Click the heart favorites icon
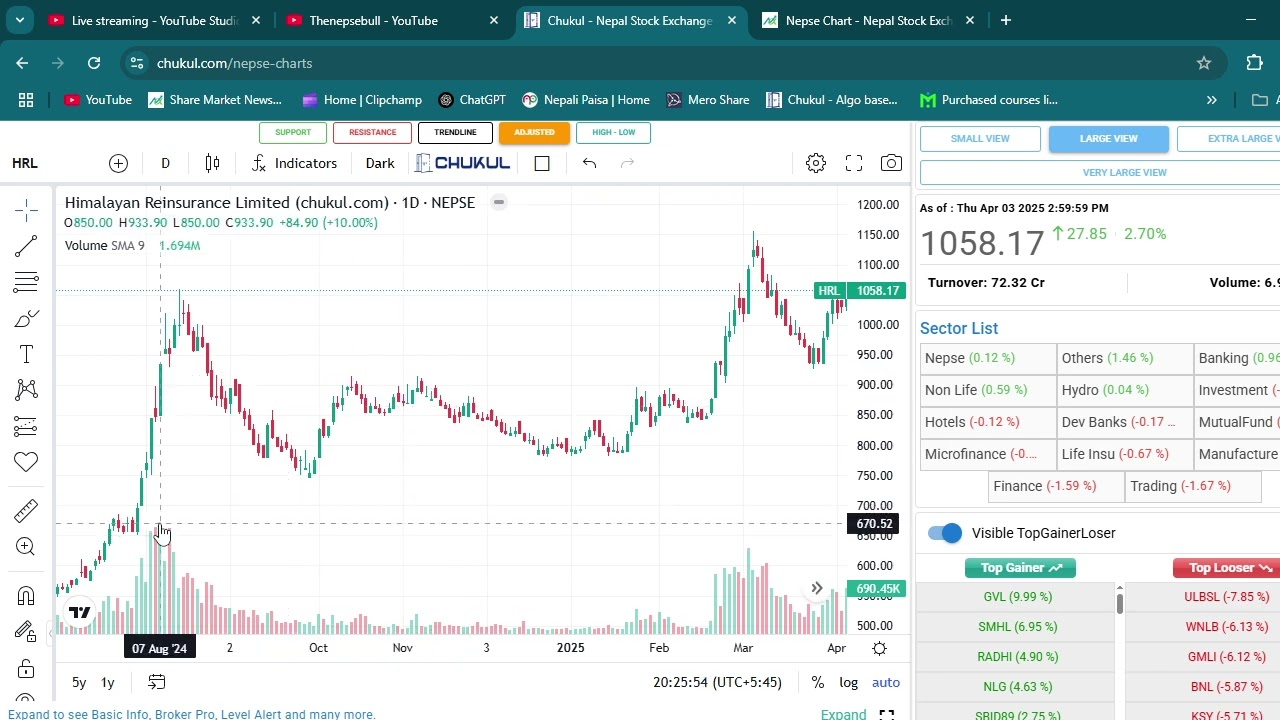 pyautogui.click(x=26, y=462)
